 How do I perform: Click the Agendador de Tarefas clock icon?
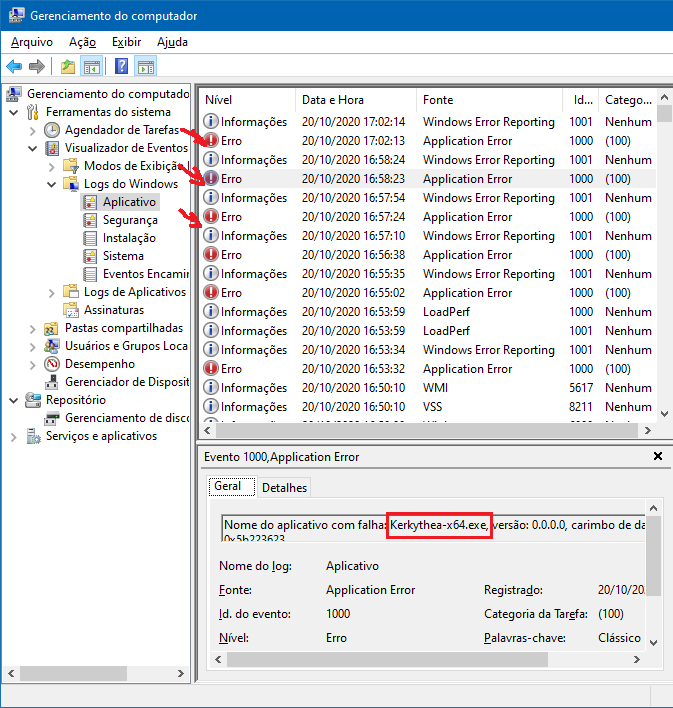coord(52,130)
